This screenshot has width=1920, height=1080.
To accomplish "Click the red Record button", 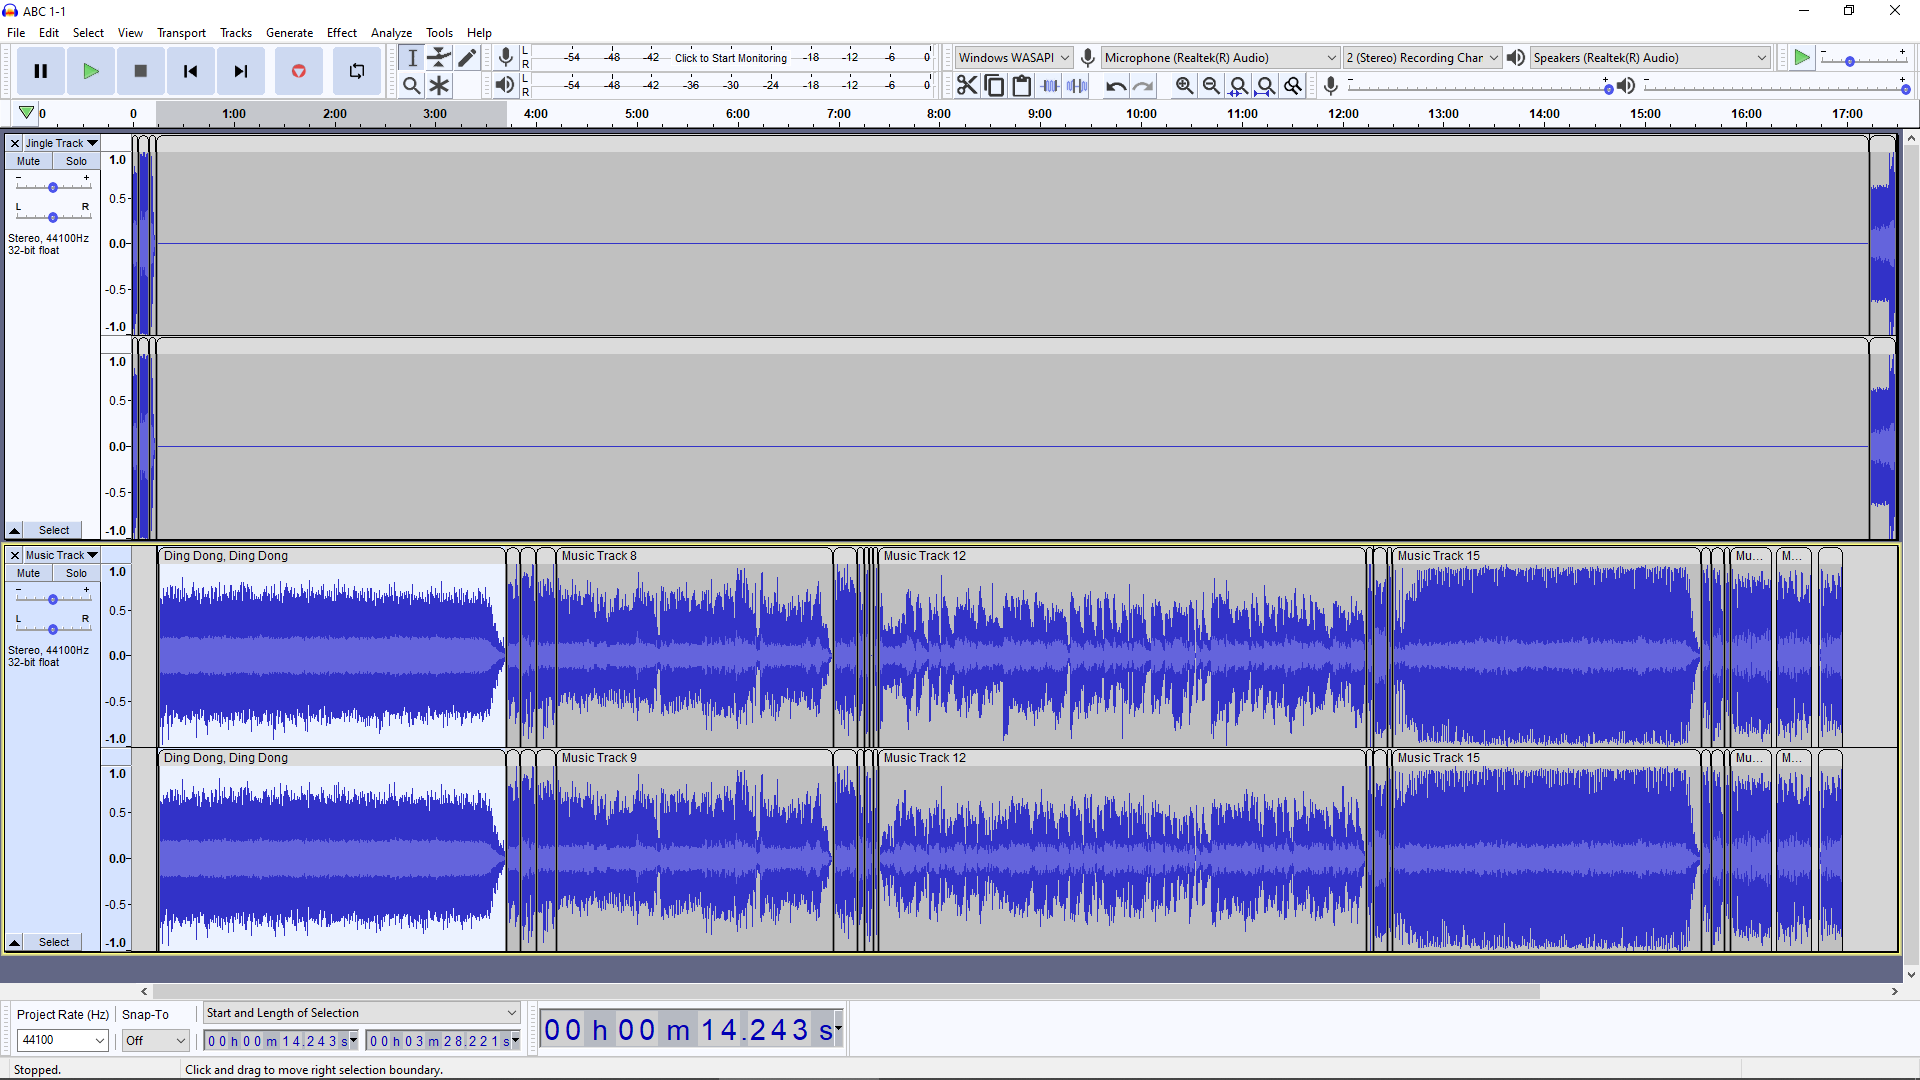I will pos(298,71).
